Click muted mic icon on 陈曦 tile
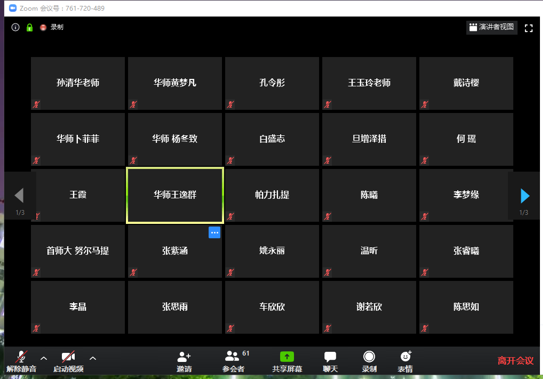Screen dimensions: 543x379 tap(328, 217)
